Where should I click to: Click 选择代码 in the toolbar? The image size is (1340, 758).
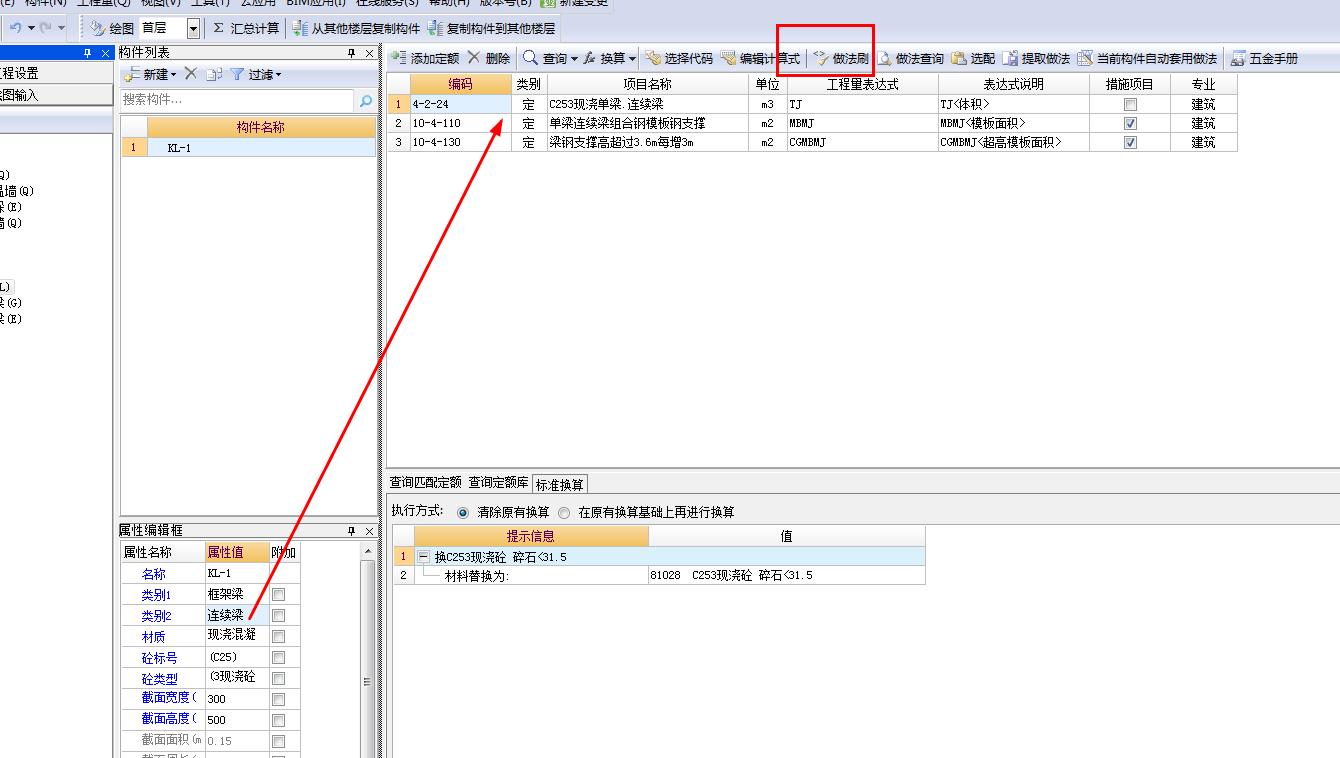[679, 58]
